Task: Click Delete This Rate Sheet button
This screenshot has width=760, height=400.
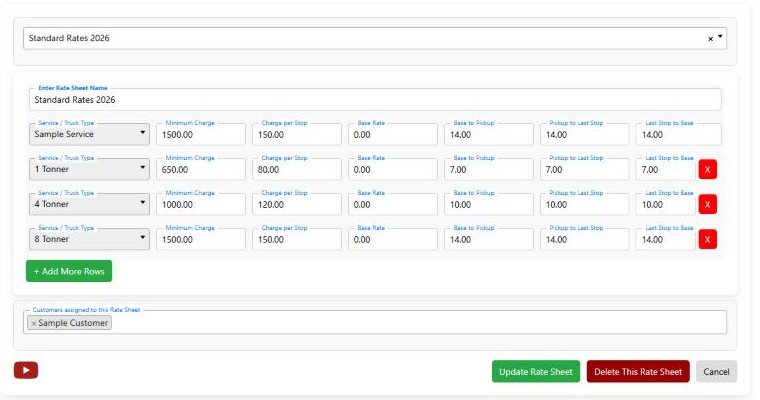Action: [x=638, y=372]
